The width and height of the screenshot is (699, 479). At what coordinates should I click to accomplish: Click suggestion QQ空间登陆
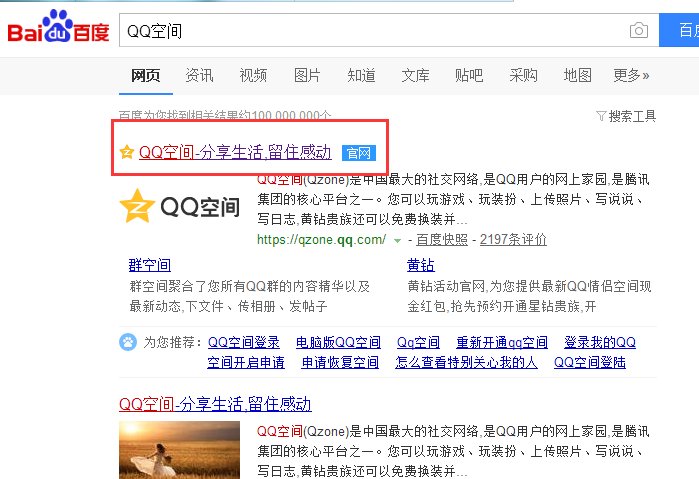click(x=590, y=362)
